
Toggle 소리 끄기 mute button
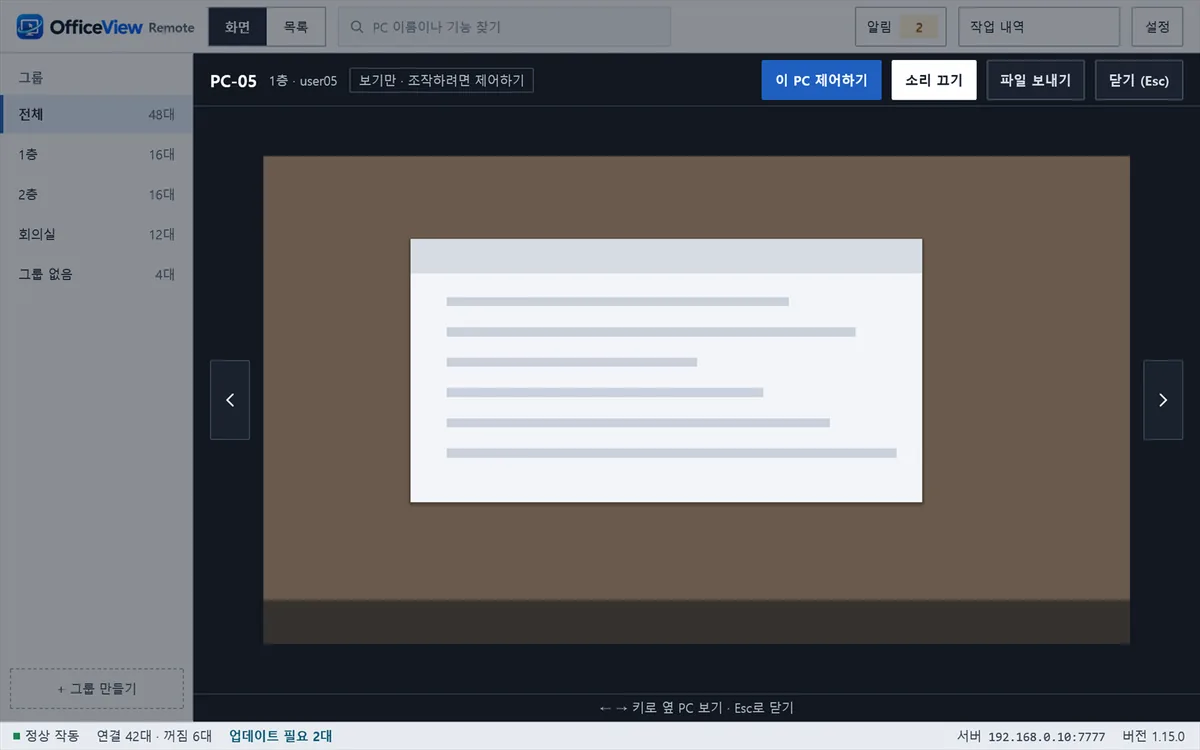point(934,80)
